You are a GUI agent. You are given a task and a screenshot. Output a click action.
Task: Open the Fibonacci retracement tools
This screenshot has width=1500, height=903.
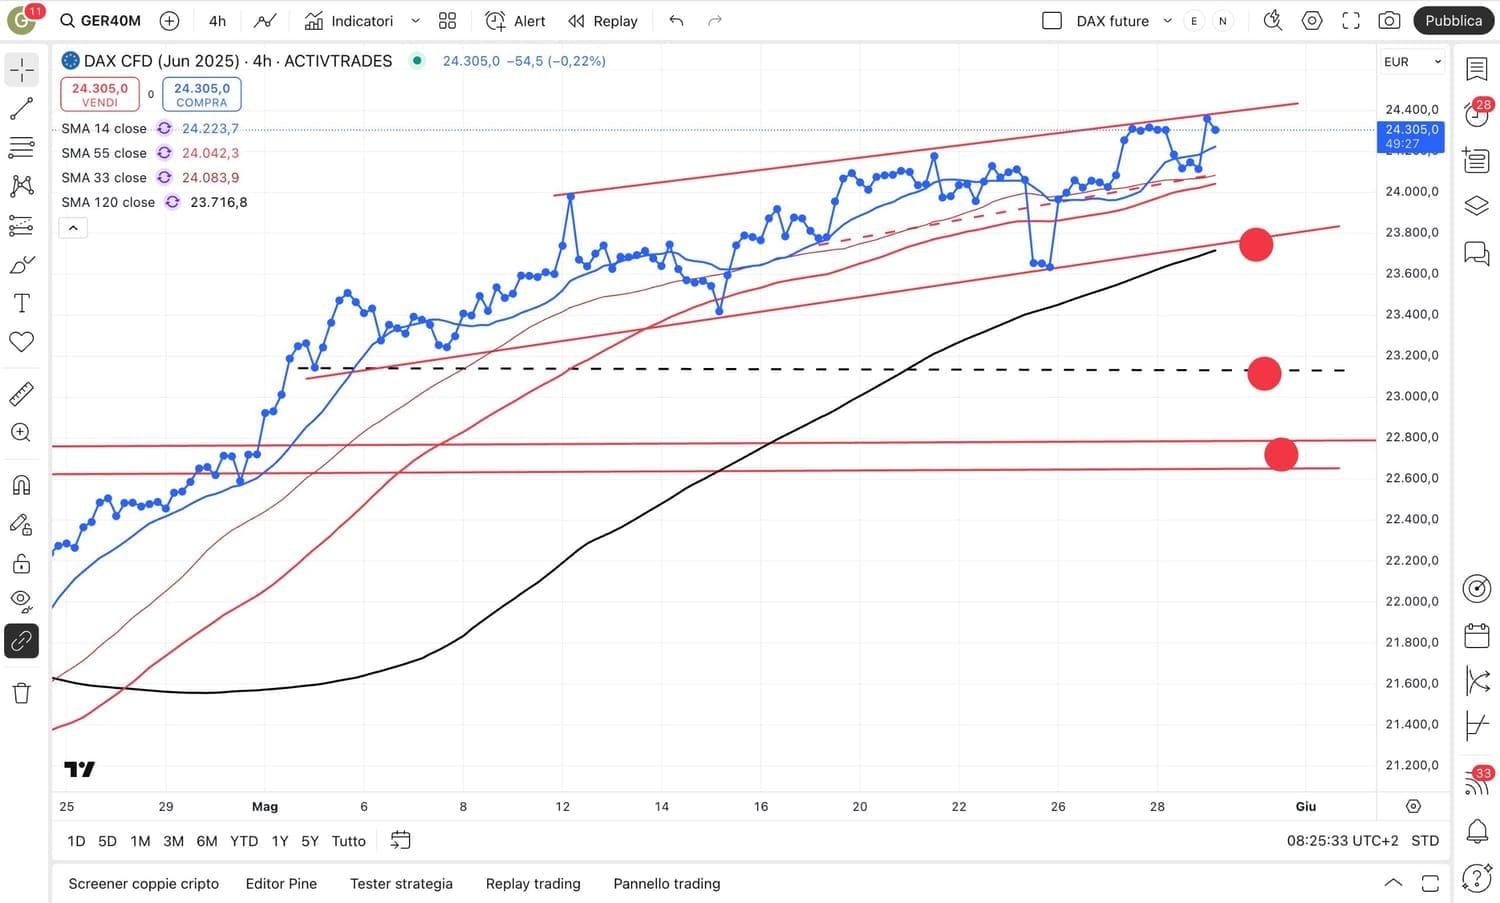click(22, 147)
